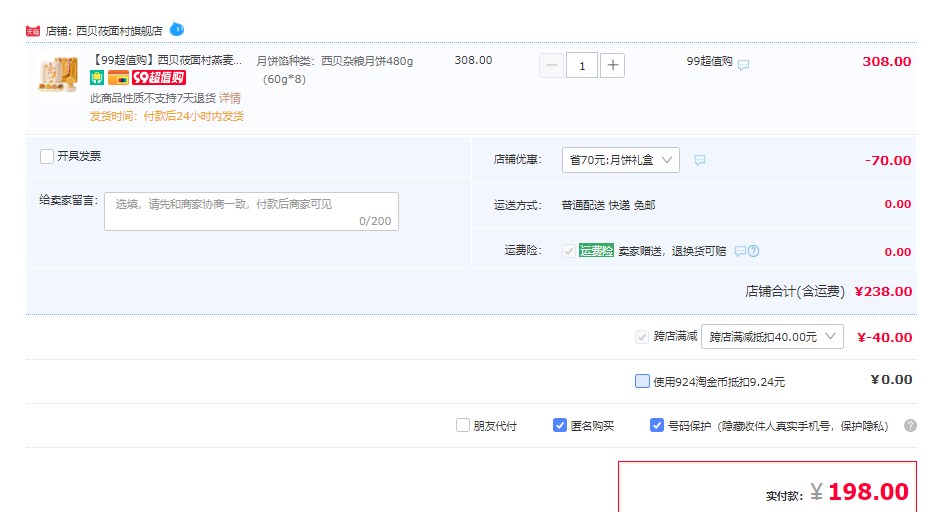Click the ¥-40.00 cross-store discount amount

pyautogui.click(x=885, y=338)
